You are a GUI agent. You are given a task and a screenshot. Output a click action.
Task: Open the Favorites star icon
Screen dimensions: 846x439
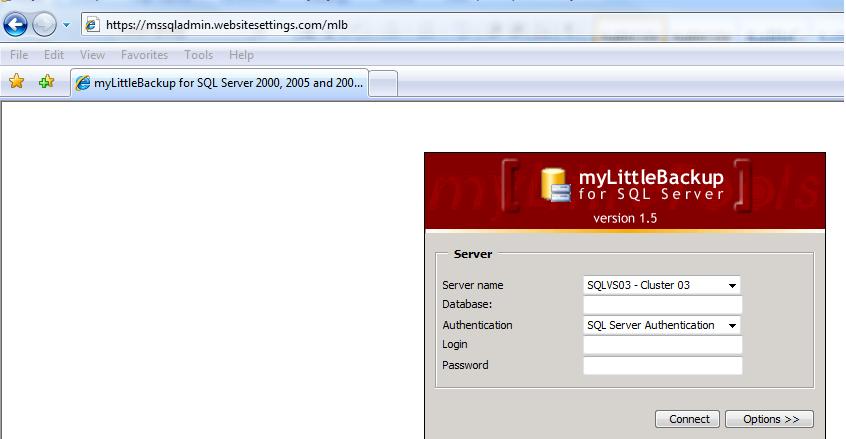click(x=17, y=81)
